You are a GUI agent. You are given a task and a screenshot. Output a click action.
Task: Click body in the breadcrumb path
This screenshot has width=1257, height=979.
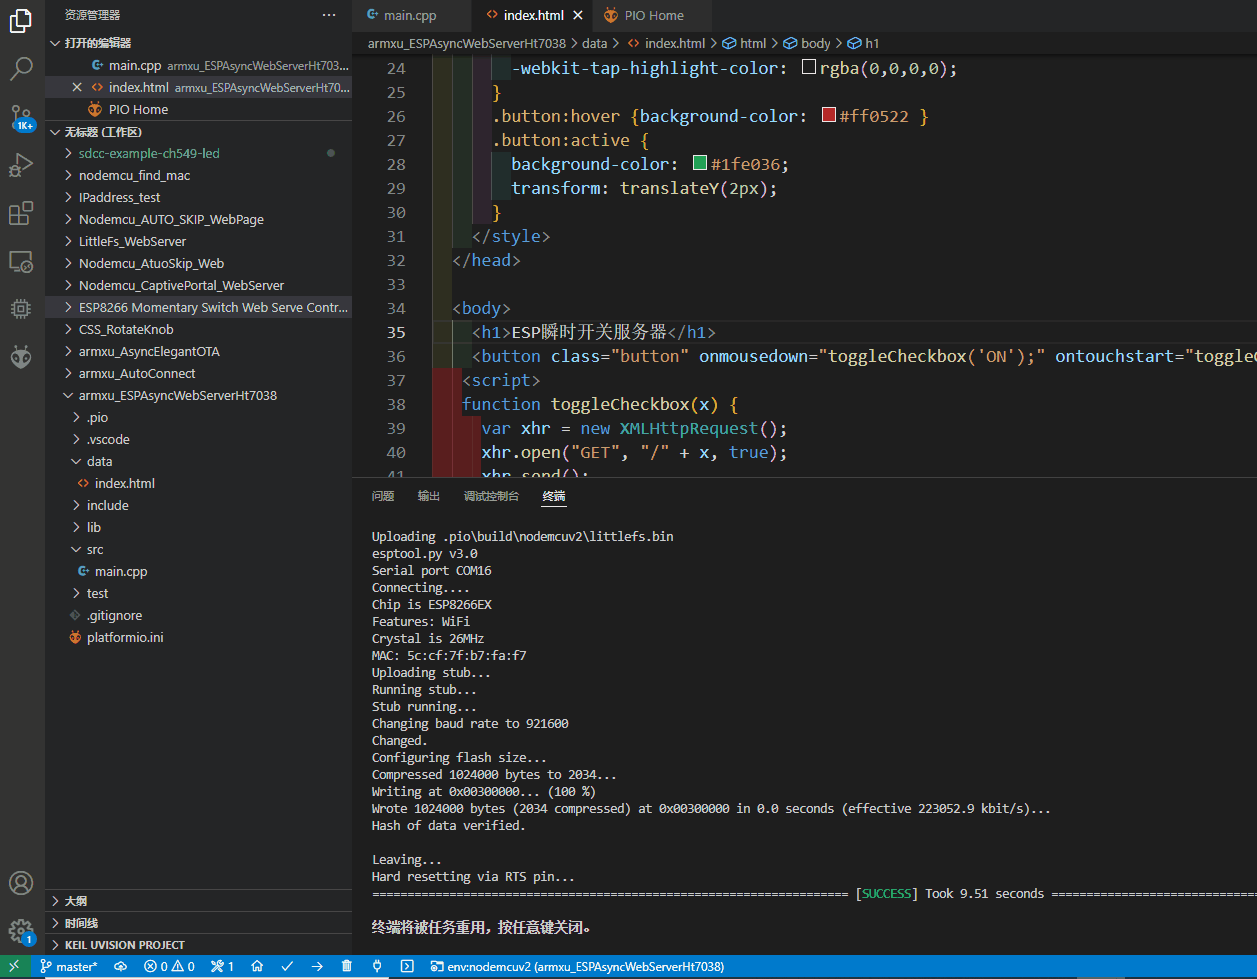808,43
